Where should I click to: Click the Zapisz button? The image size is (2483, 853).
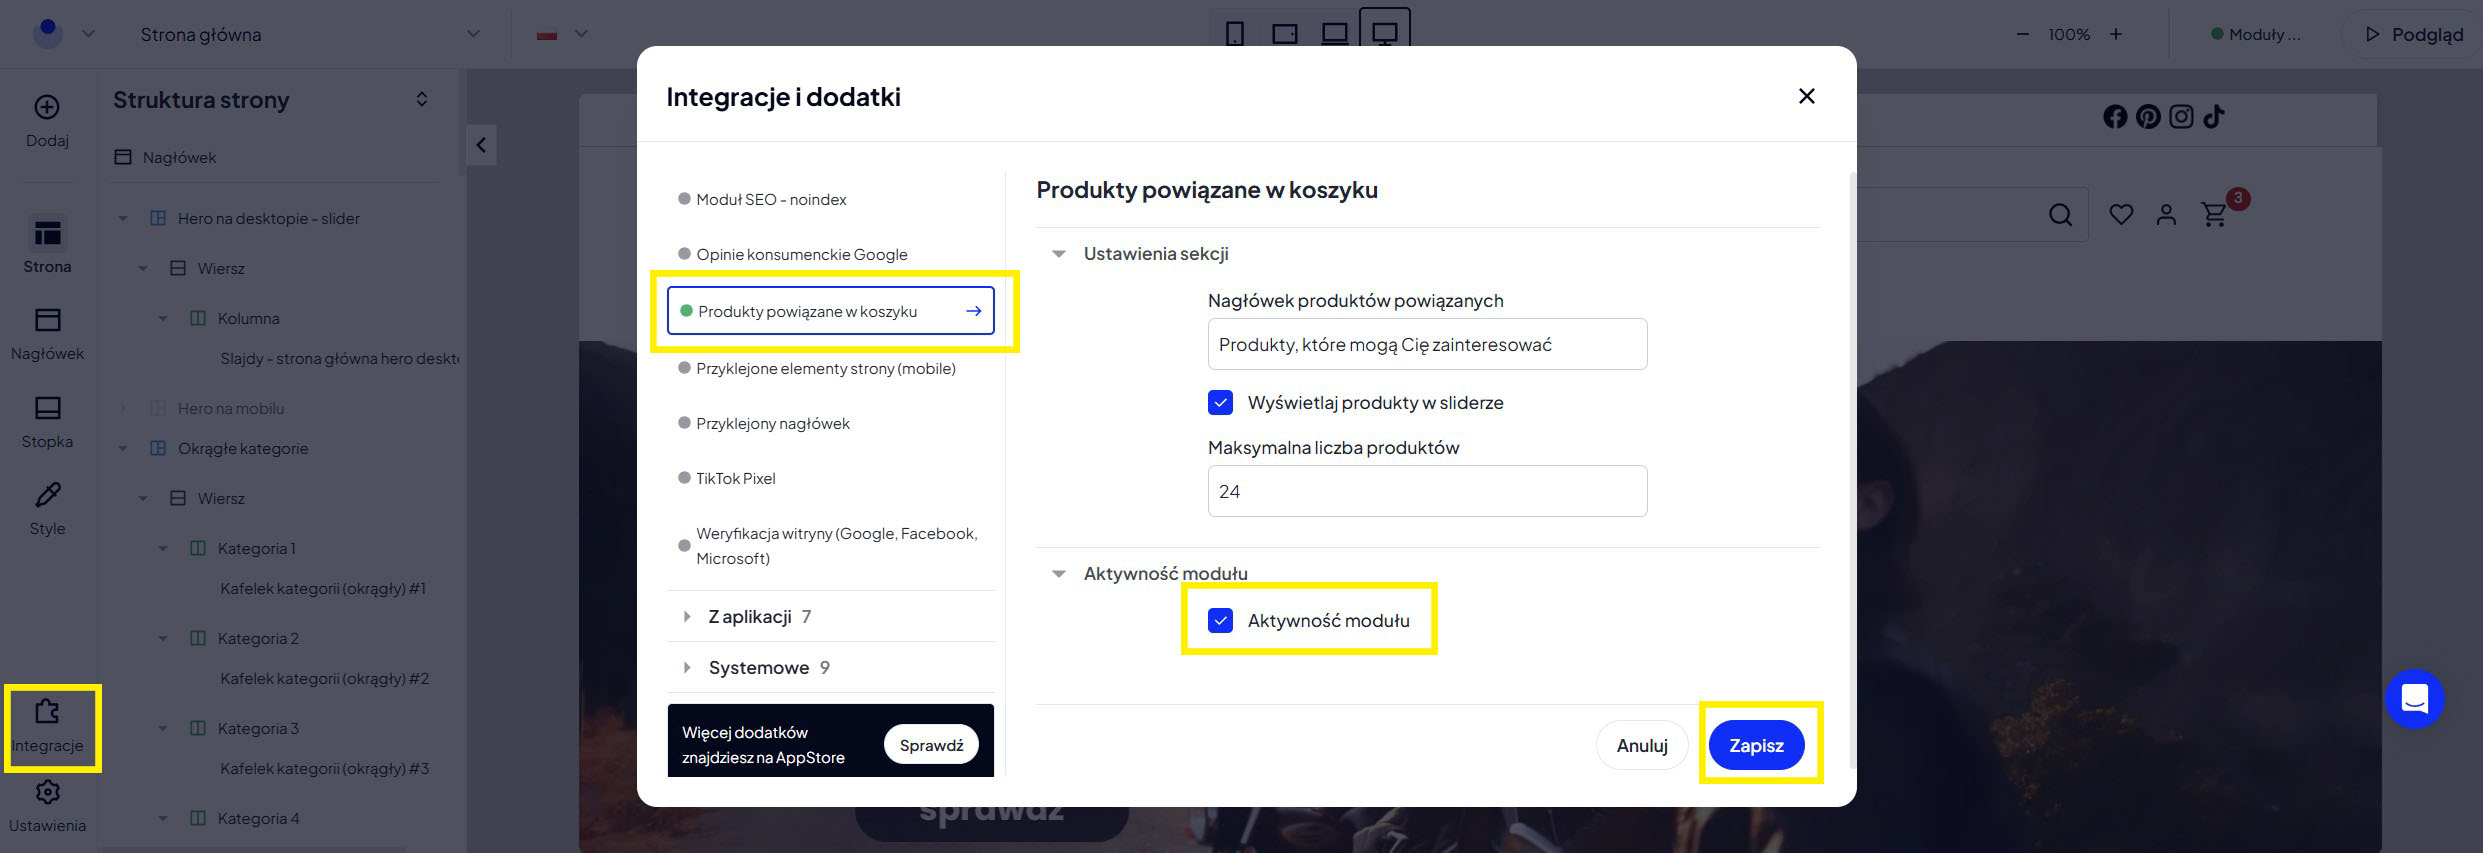(x=1756, y=745)
